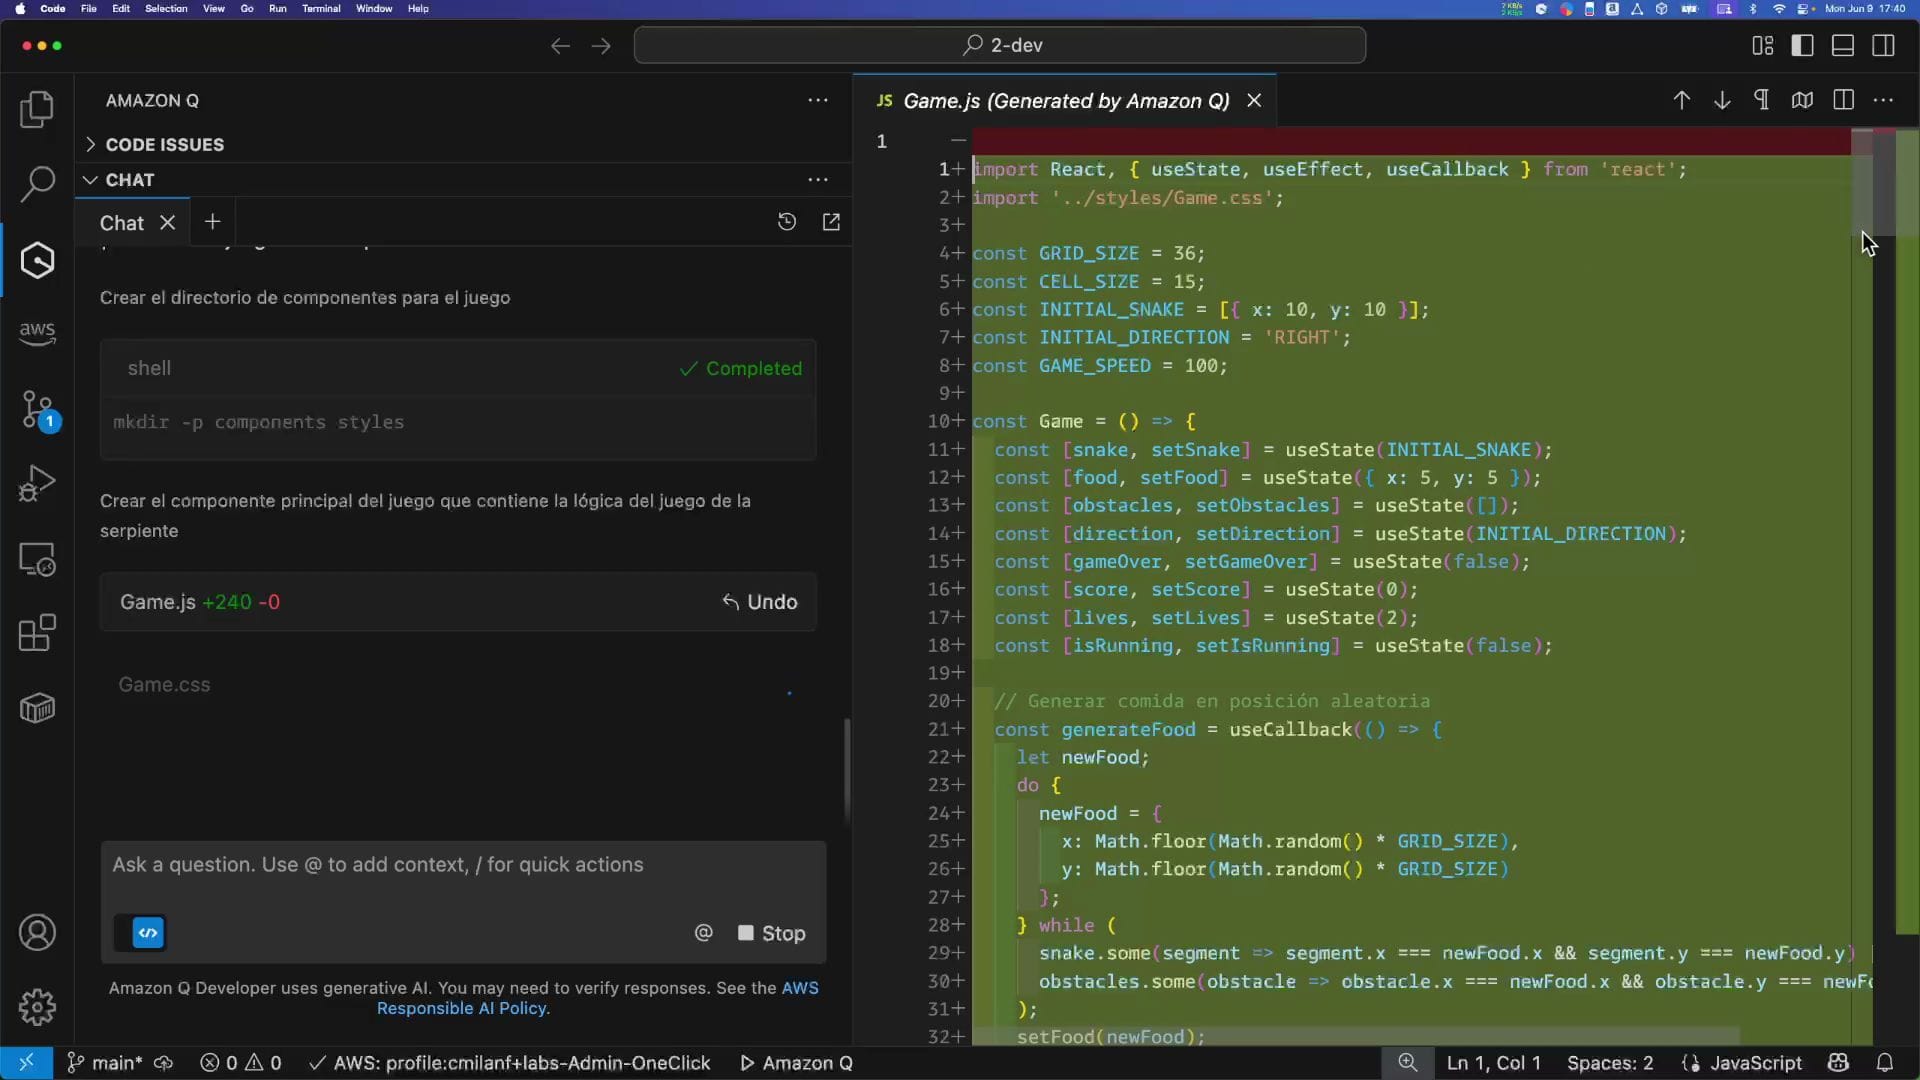Toggle the secondary side bar

(1883, 46)
